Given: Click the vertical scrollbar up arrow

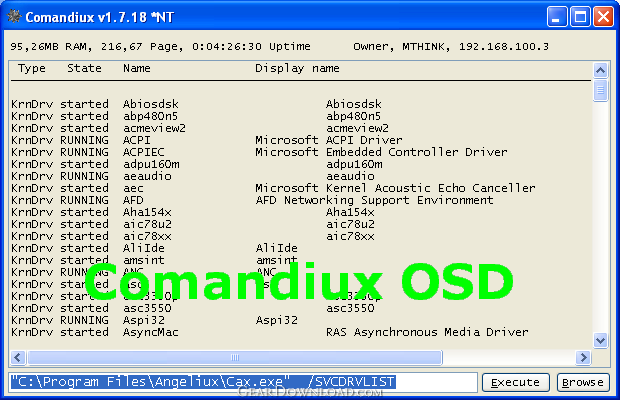Looking at the screenshot, I should tap(600, 71).
